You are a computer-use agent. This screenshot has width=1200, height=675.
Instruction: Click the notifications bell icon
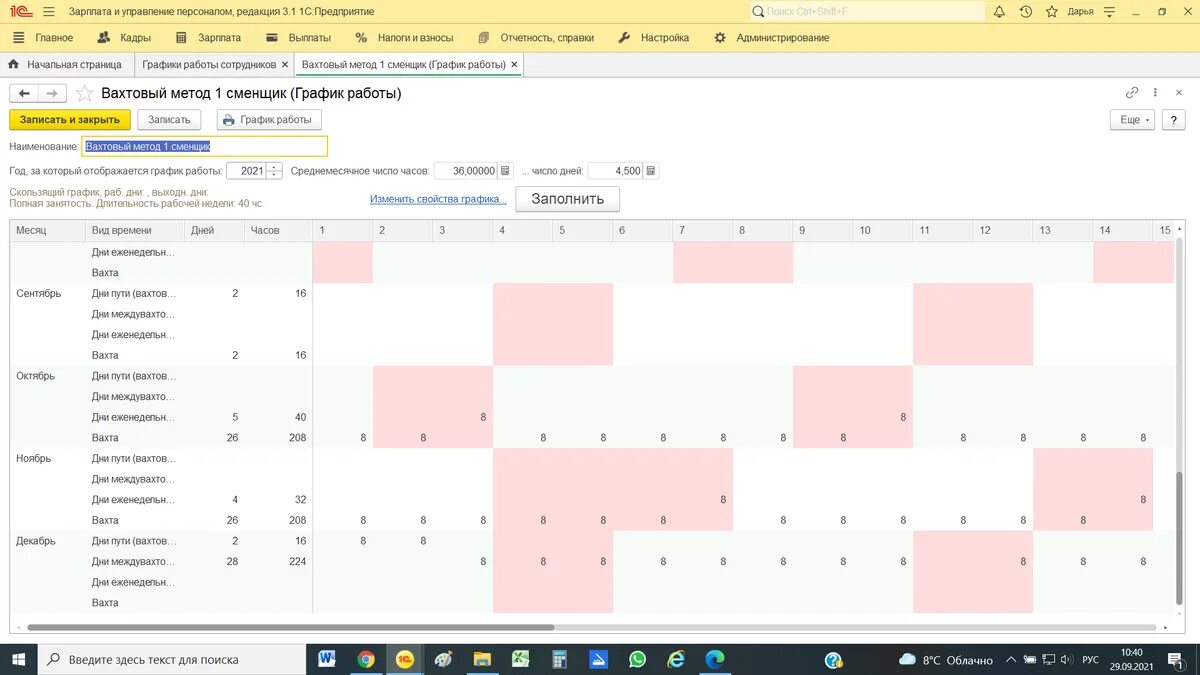(x=999, y=11)
